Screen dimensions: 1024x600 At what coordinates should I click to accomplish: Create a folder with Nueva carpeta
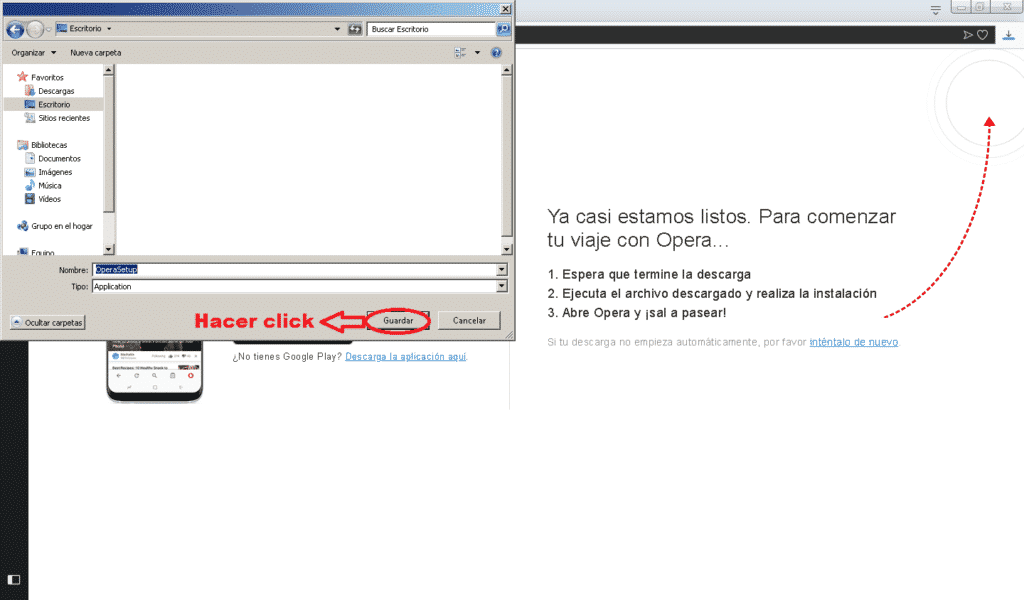click(95, 52)
